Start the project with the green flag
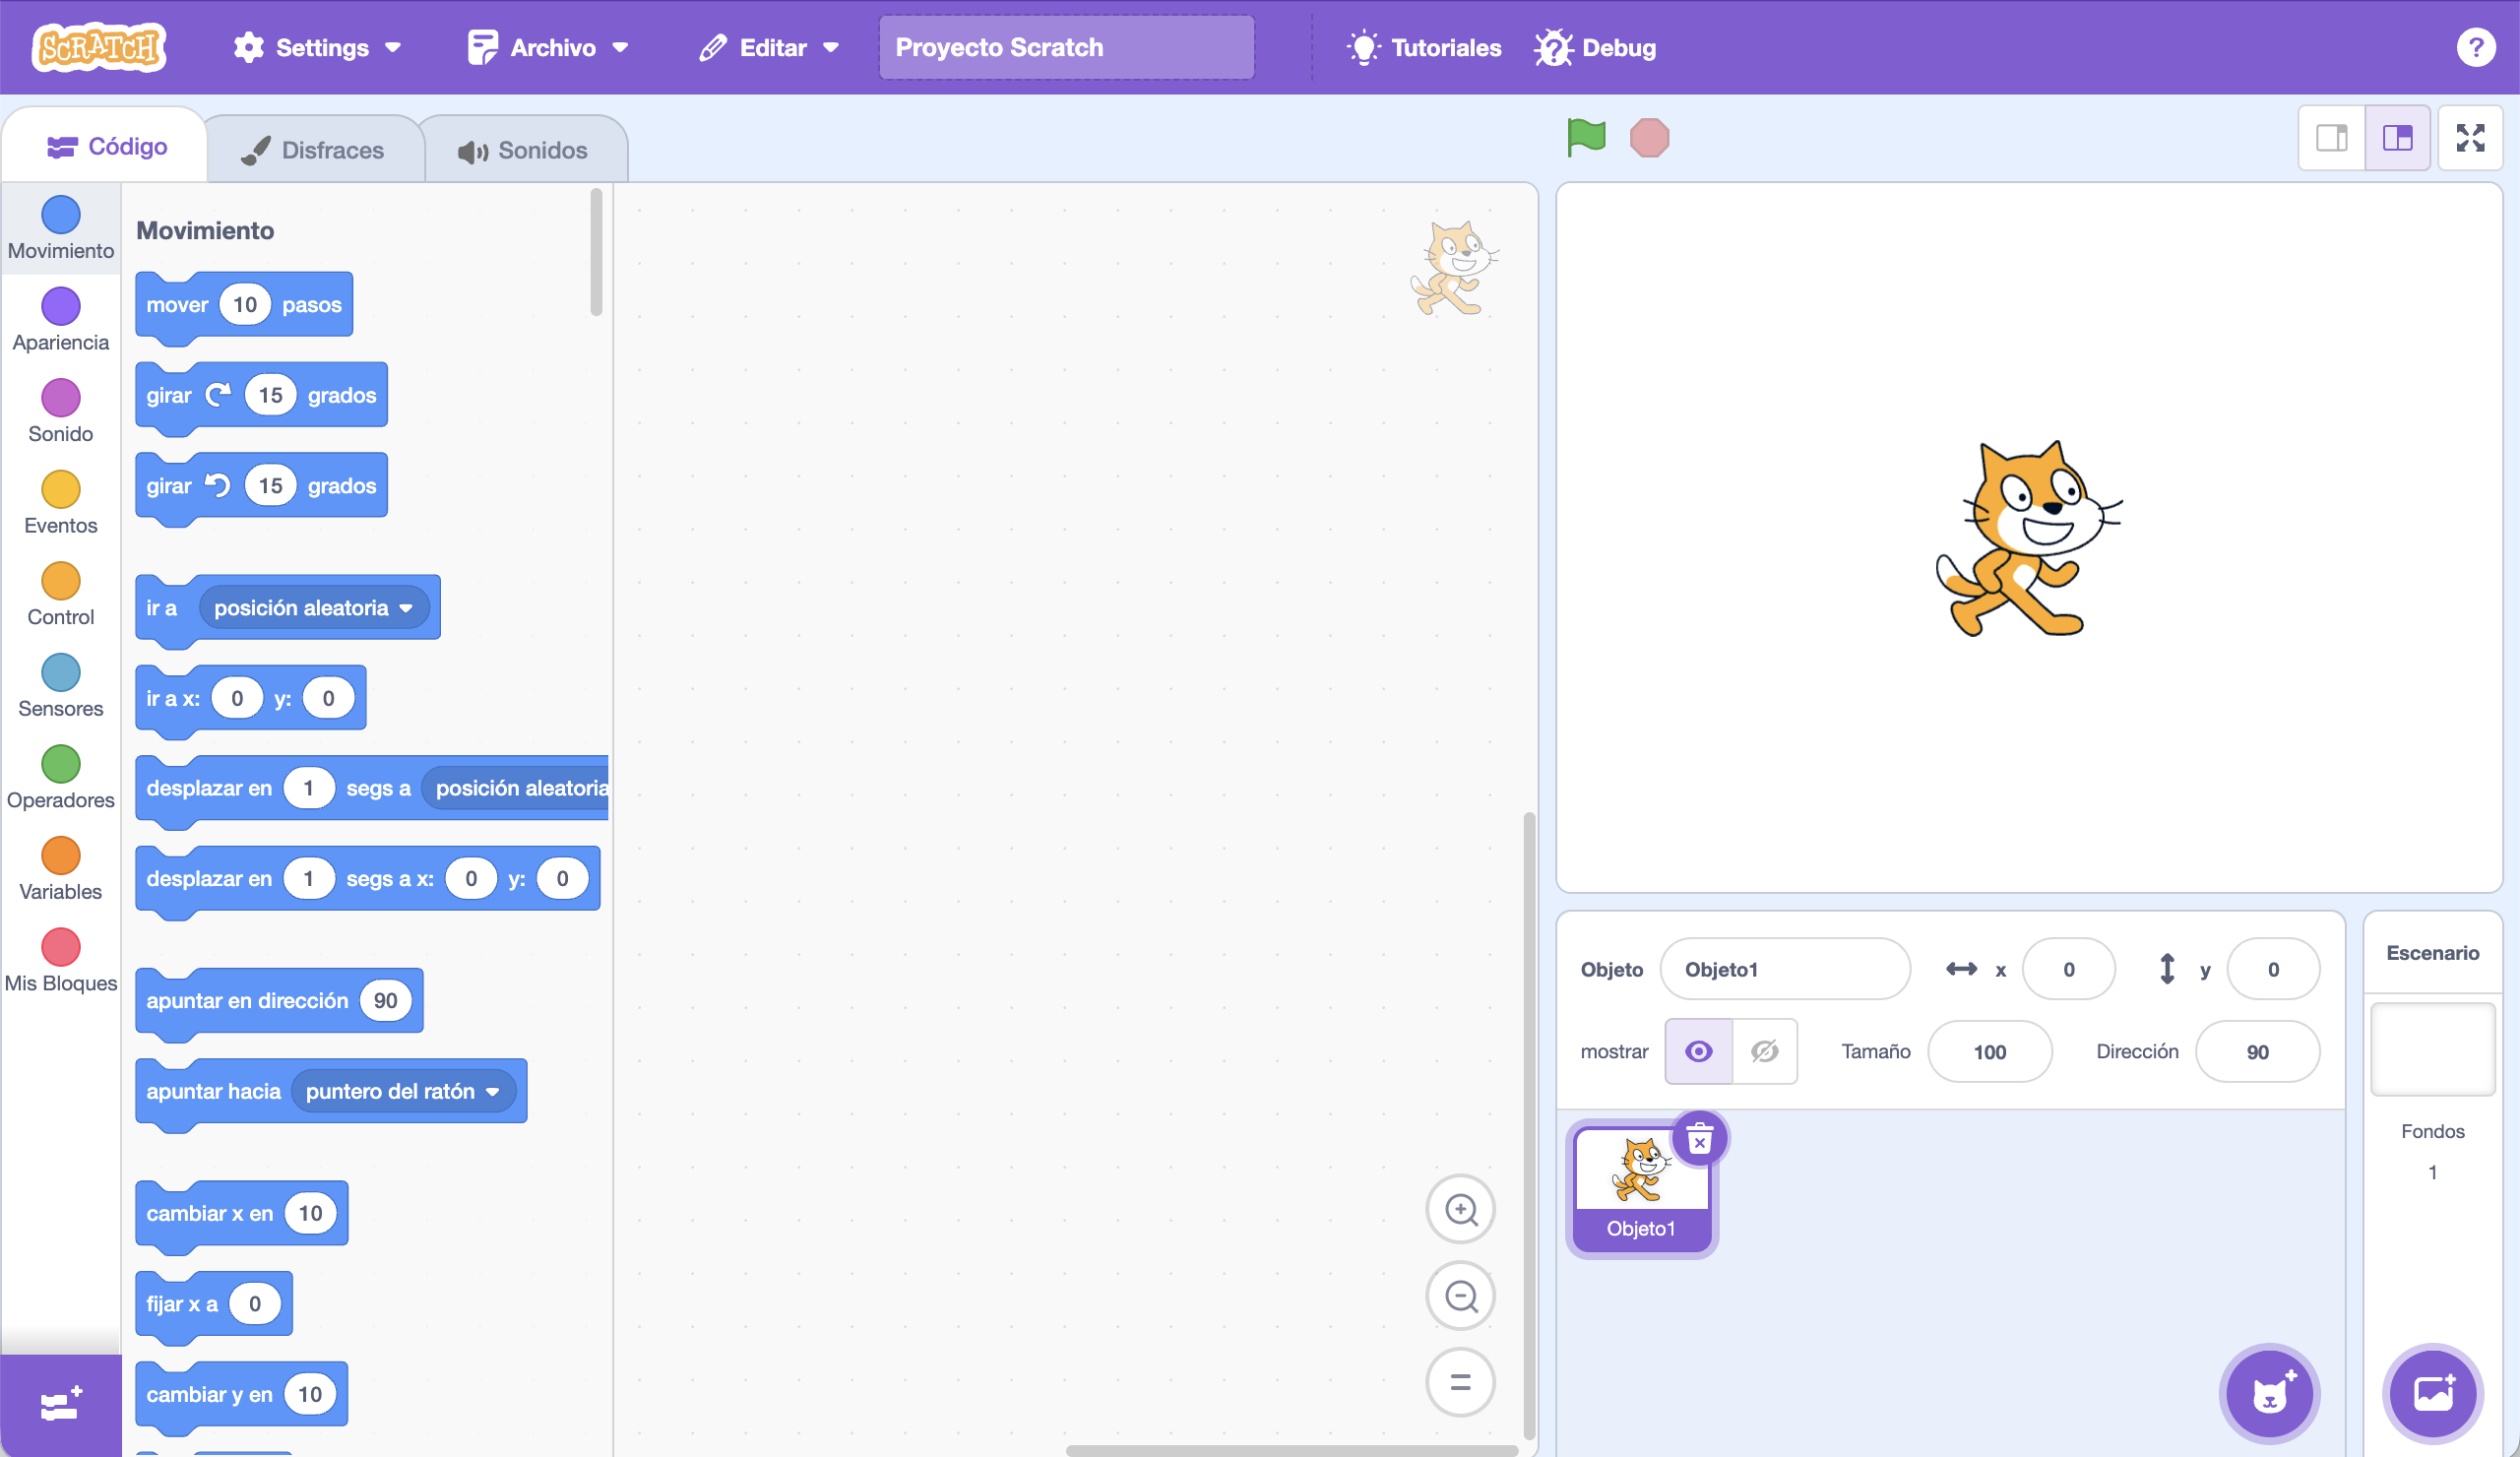Screen dimensions: 2520x1457 [x=1587, y=138]
